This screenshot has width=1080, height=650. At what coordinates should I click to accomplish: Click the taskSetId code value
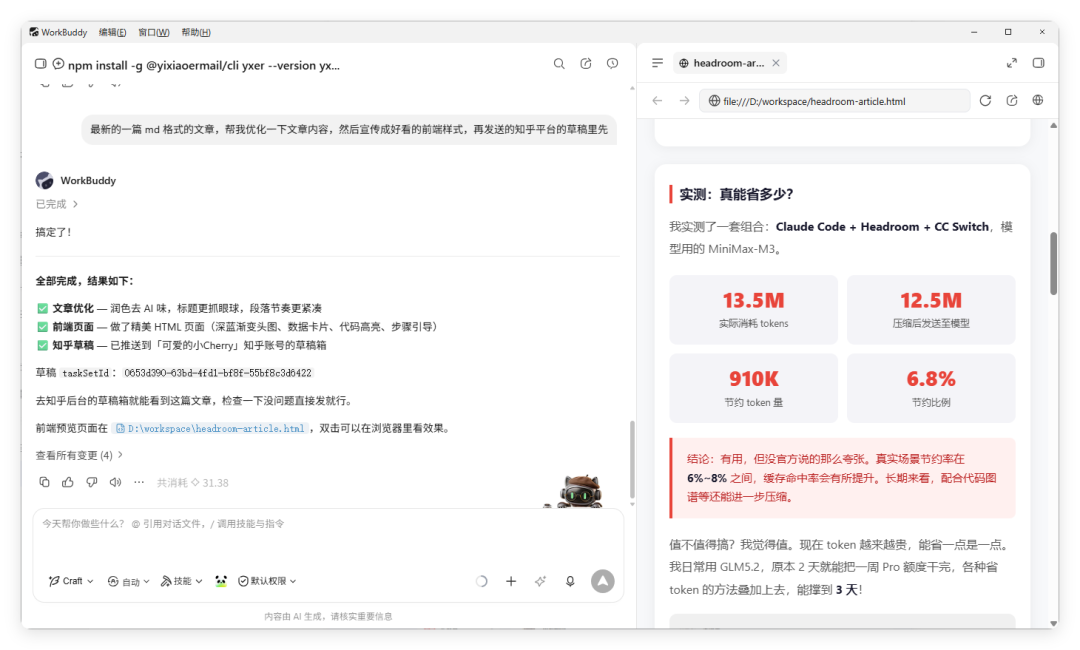coord(218,373)
